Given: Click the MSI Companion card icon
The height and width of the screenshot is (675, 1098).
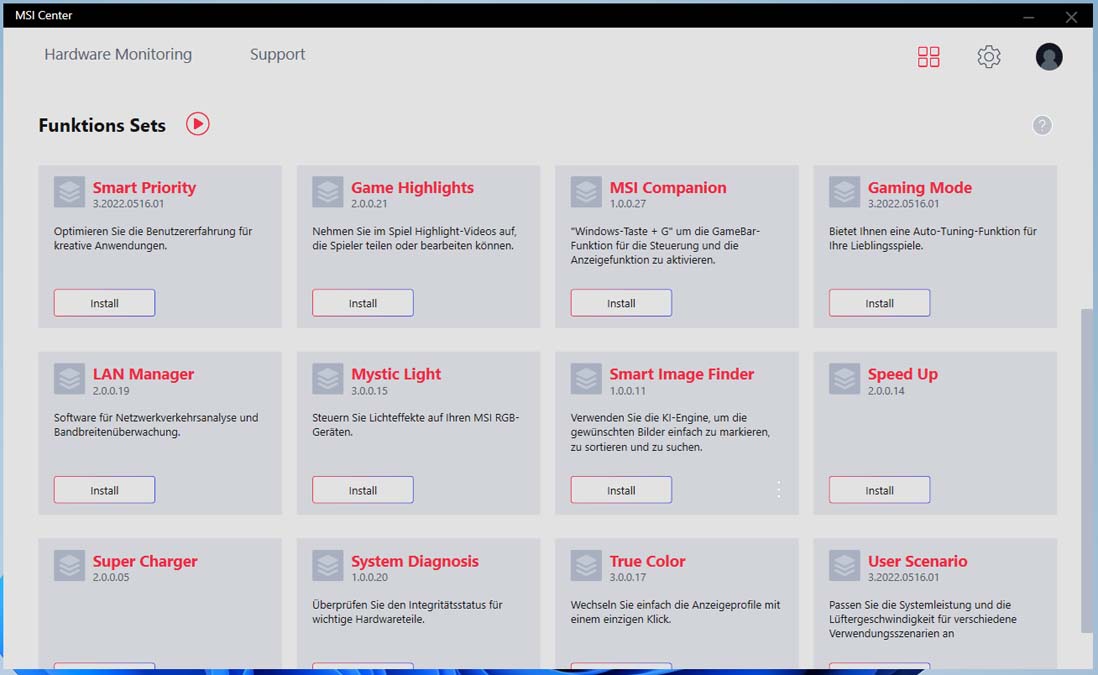Looking at the screenshot, I should (586, 192).
